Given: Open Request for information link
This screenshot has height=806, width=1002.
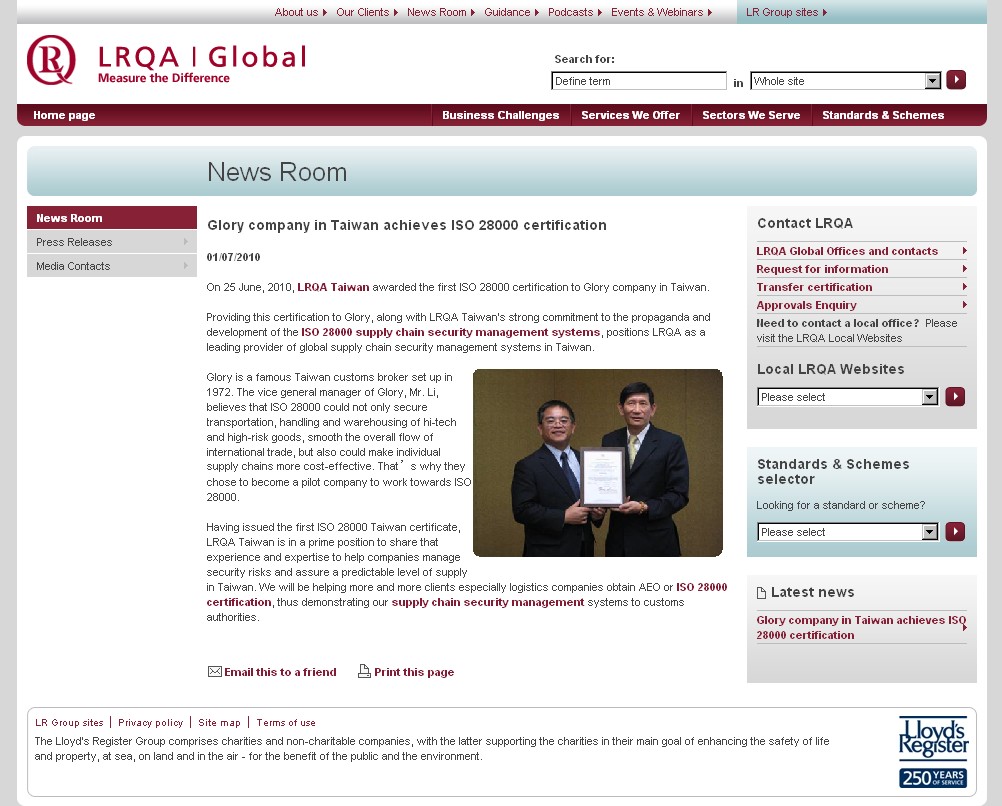Looking at the screenshot, I should (x=822, y=269).
